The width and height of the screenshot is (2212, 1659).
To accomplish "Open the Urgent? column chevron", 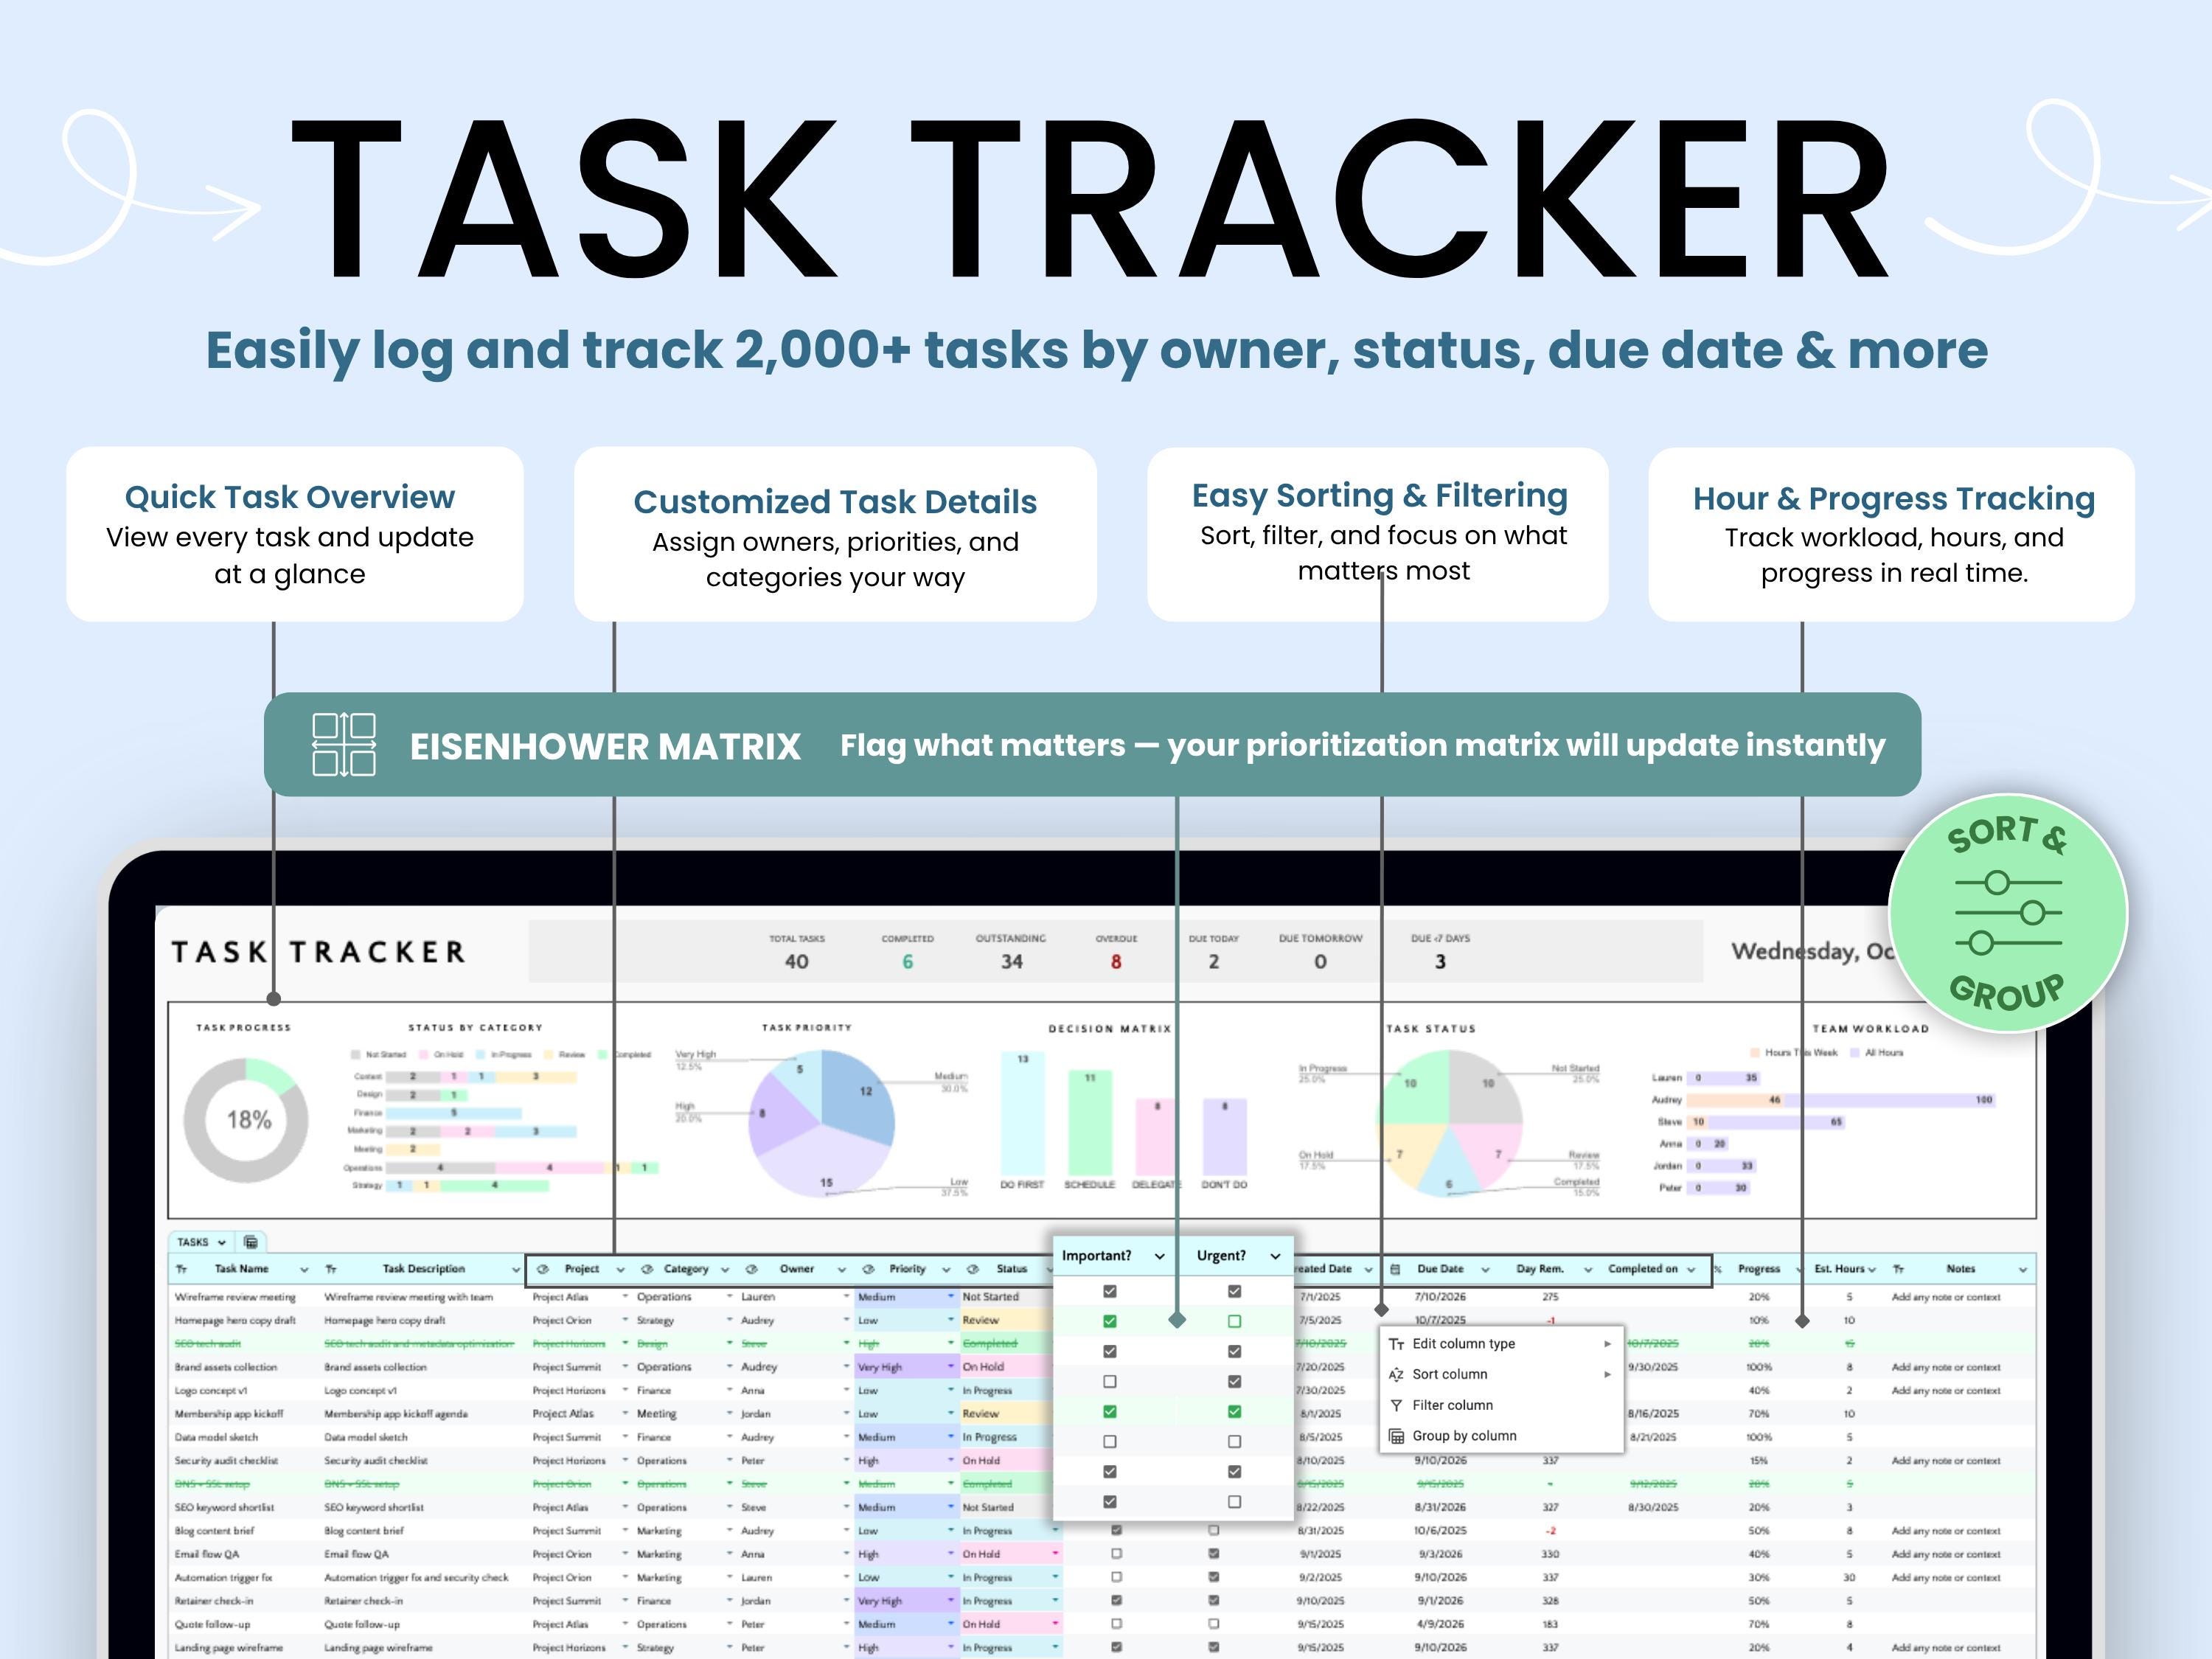I will 1275,1256.
